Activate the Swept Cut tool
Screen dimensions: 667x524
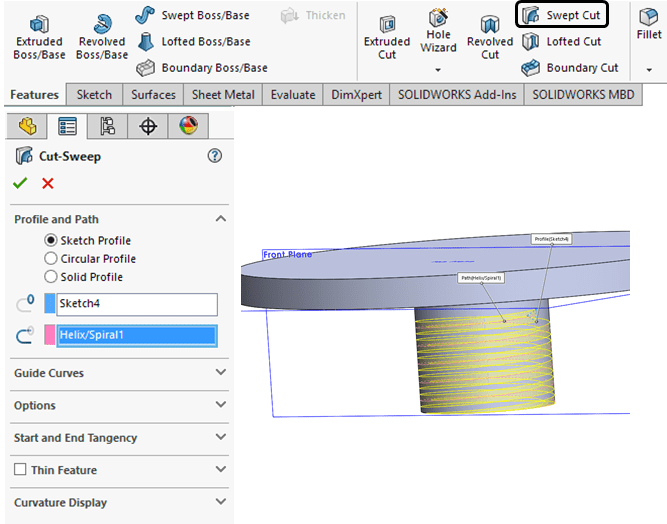pyautogui.click(x=562, y=15)
